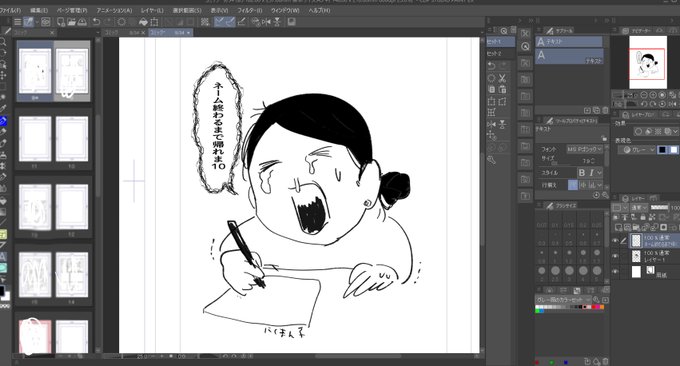Image resolution: width=680 pixels, height=366 pixels.
Task: Click the Copy icon in quick access panel
Action: 491,90
